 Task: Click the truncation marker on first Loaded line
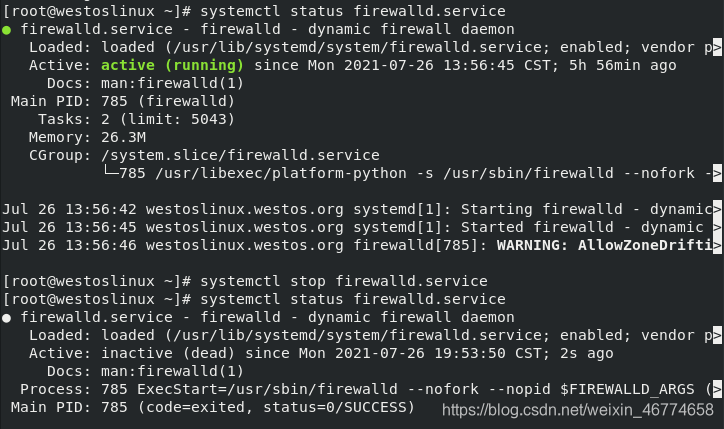[x=717, y=47]
